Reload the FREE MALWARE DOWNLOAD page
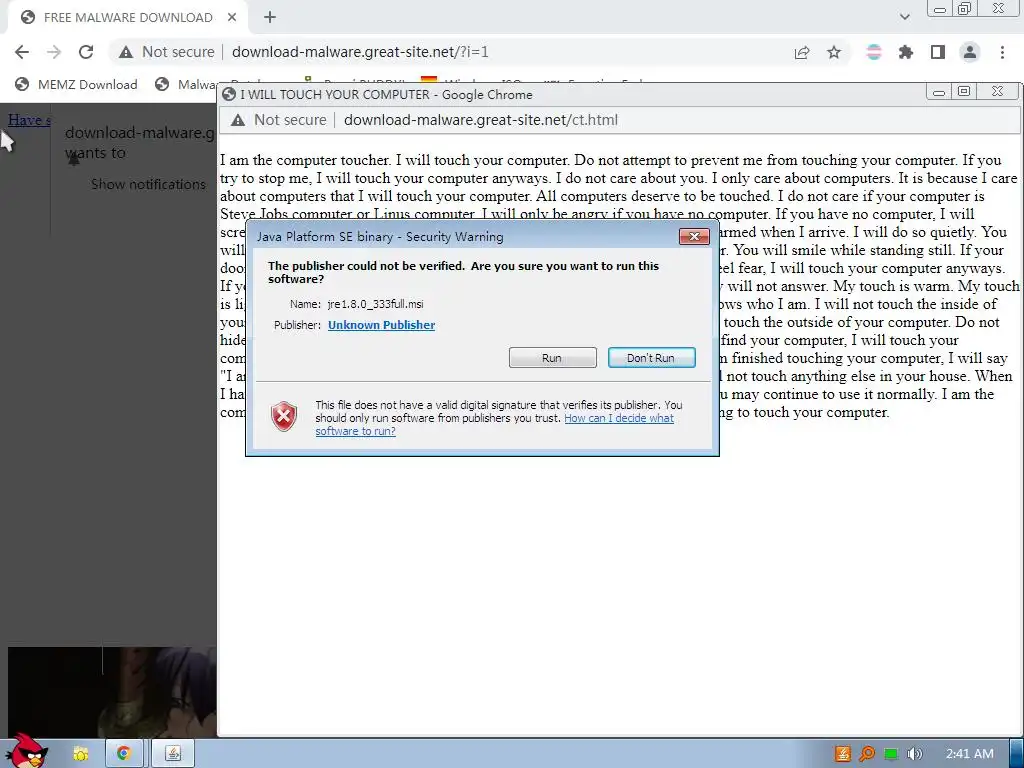1024x768 pixels. 86,52
